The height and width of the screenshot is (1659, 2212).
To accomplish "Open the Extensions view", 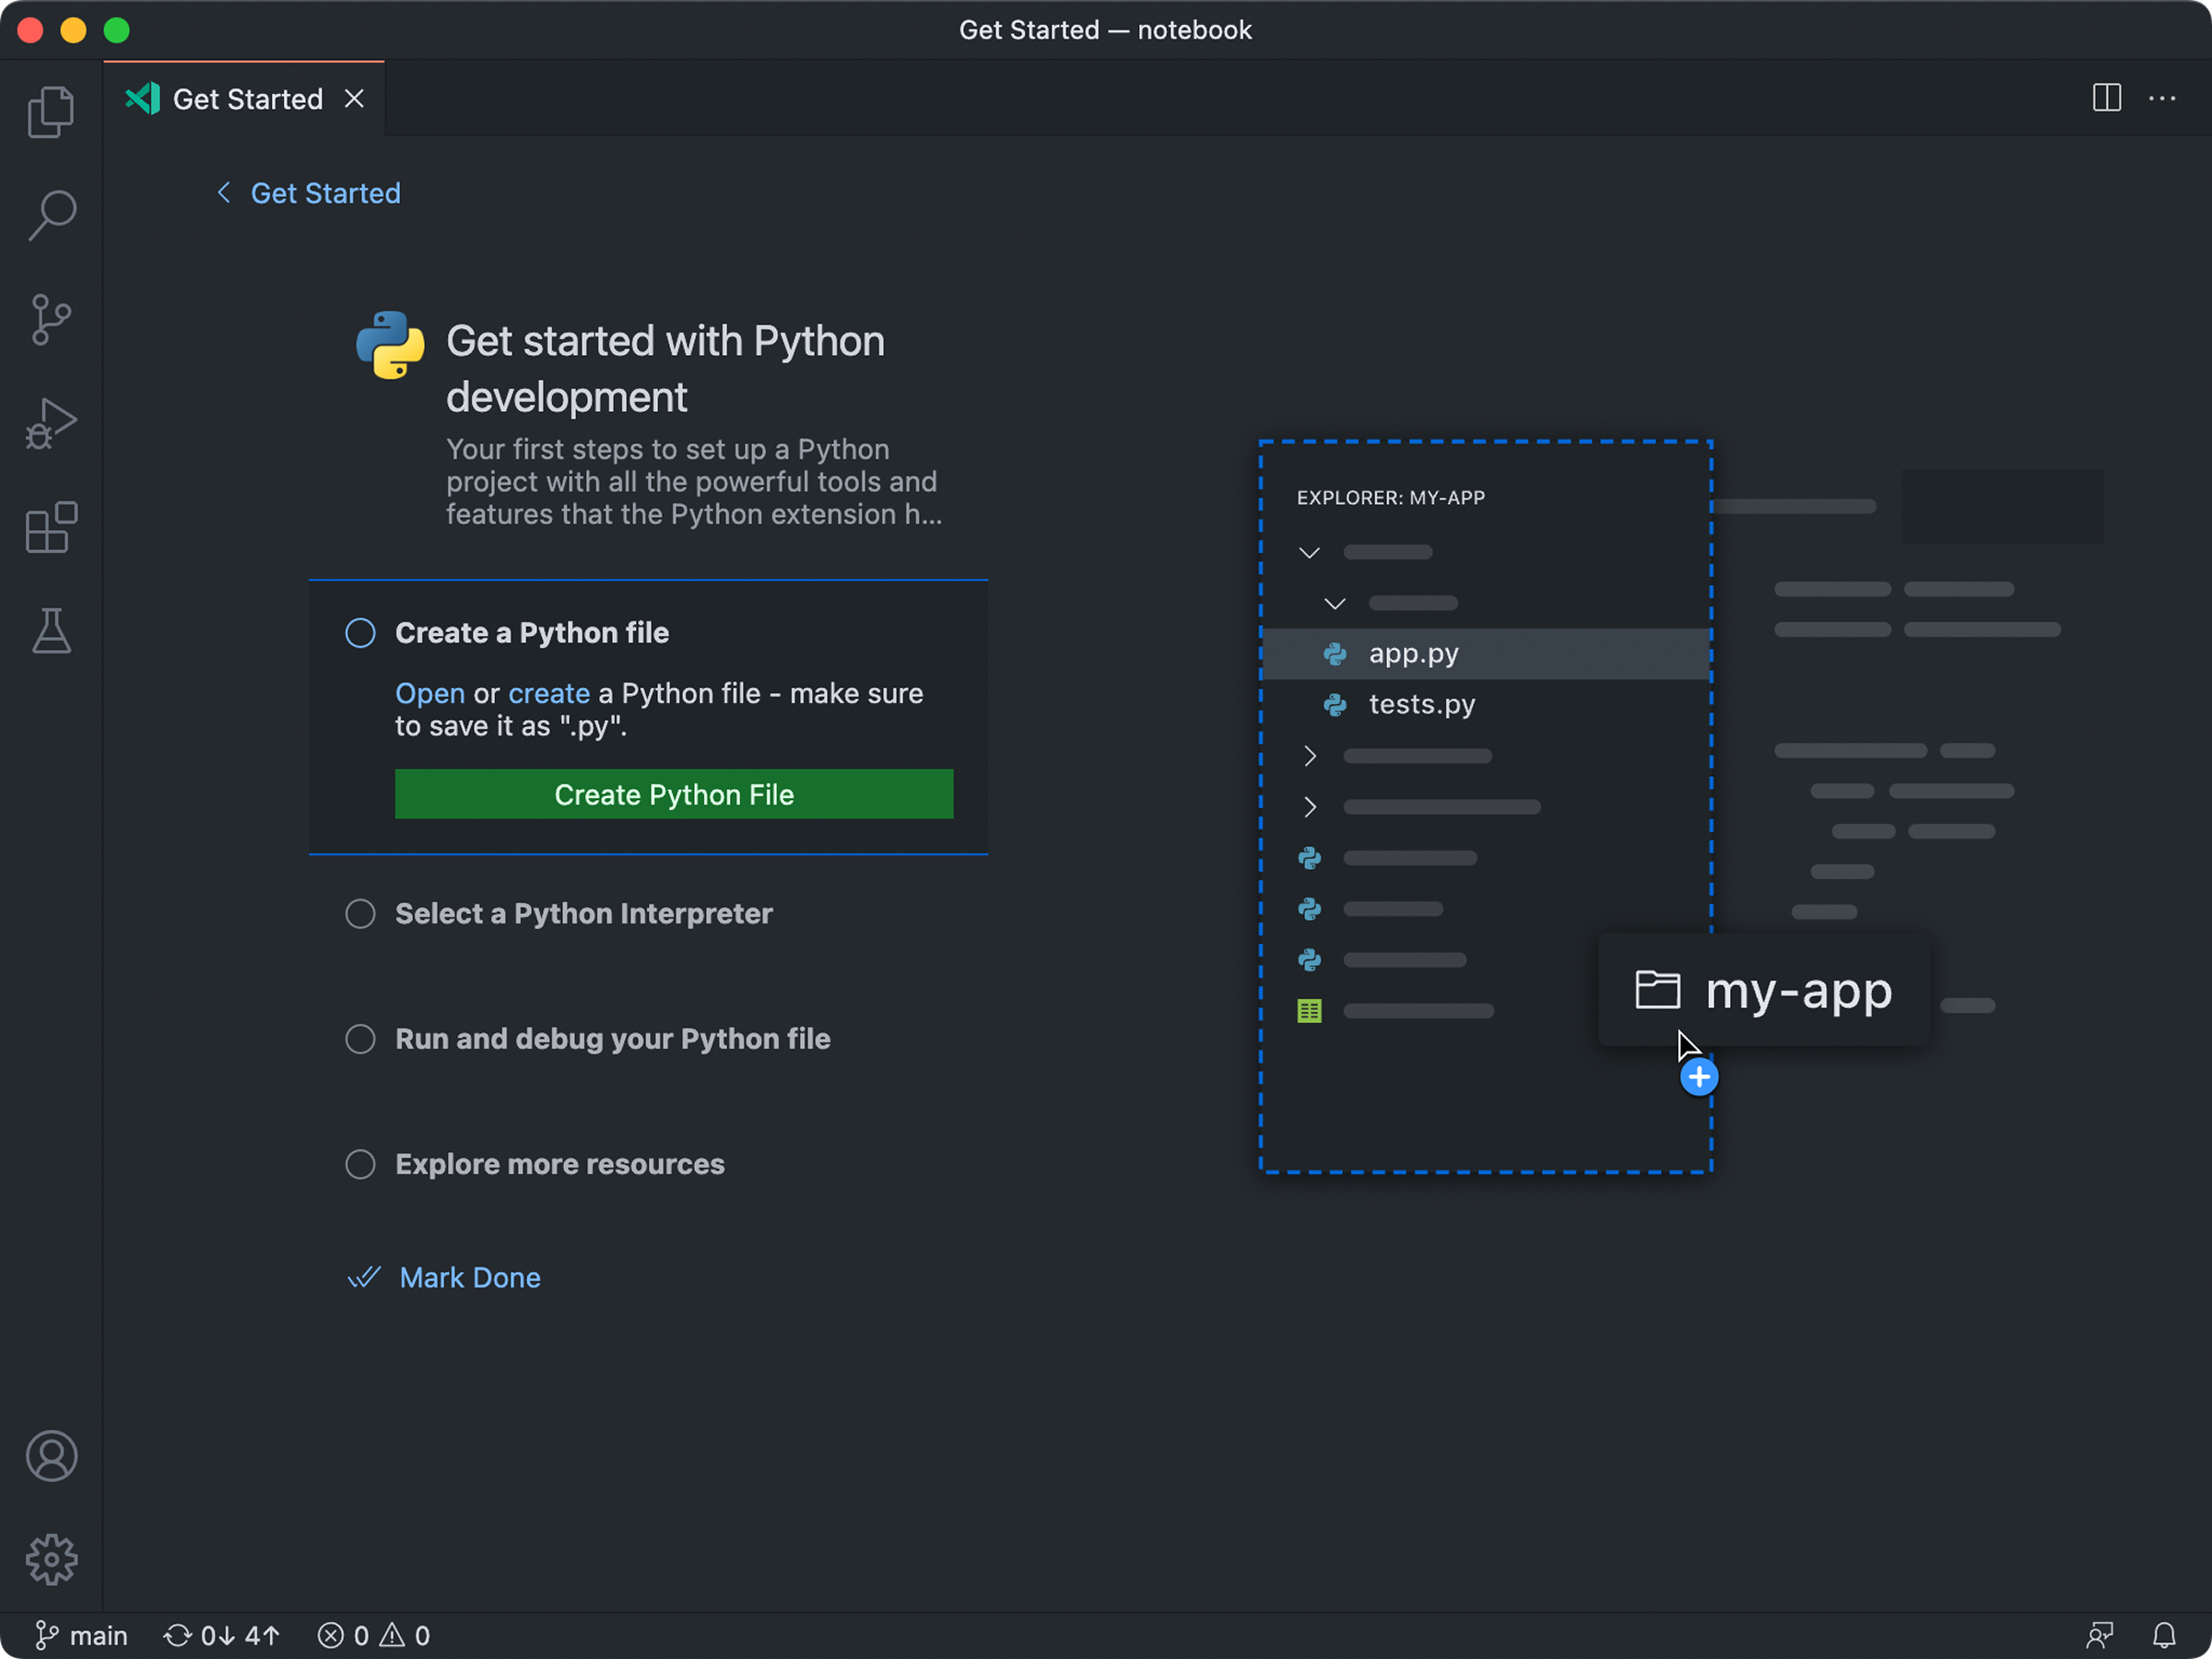I will (x=51, y=527).
